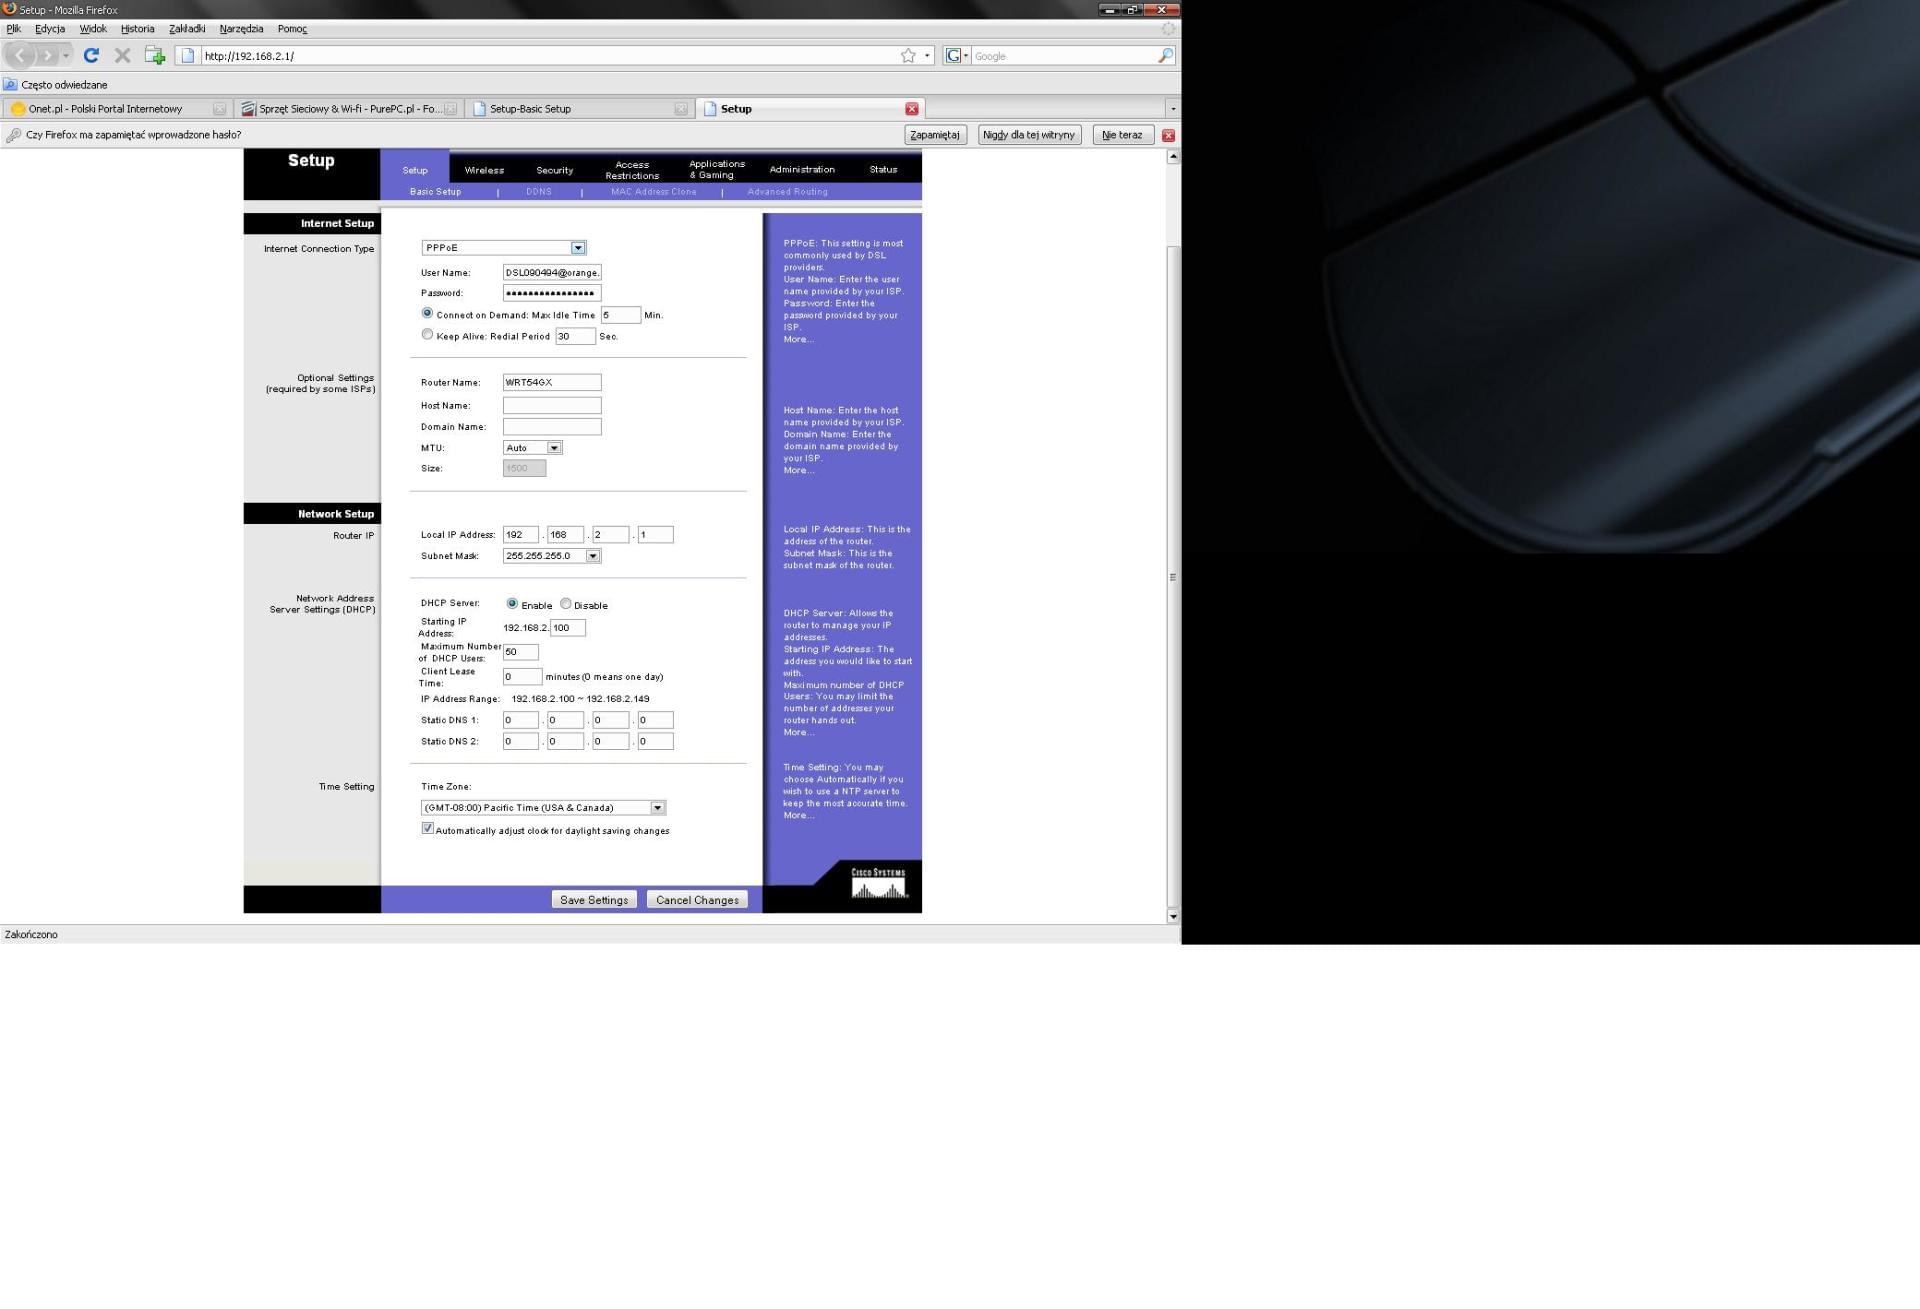Click the browser reload icon
The height and width of the screenshot is (1309, 1920).
click(91, 56)
